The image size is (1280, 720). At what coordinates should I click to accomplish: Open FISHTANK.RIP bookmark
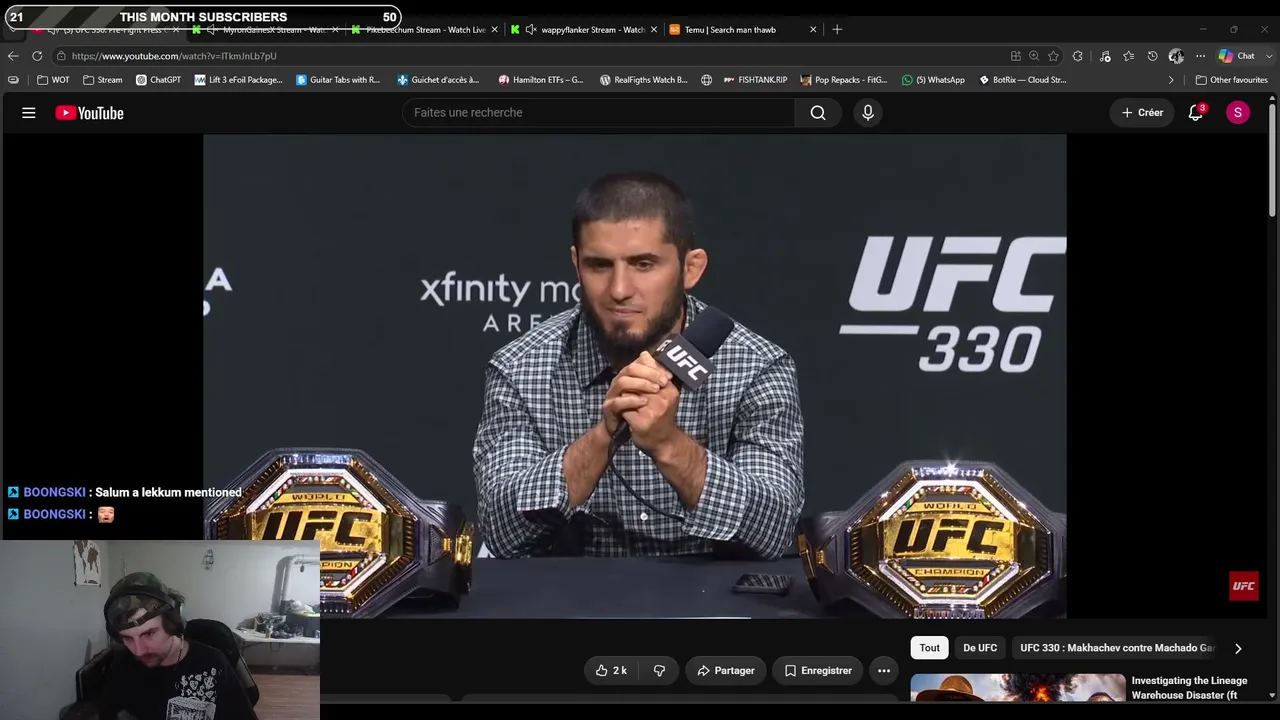pyautogui.click(x=755, y=80)
